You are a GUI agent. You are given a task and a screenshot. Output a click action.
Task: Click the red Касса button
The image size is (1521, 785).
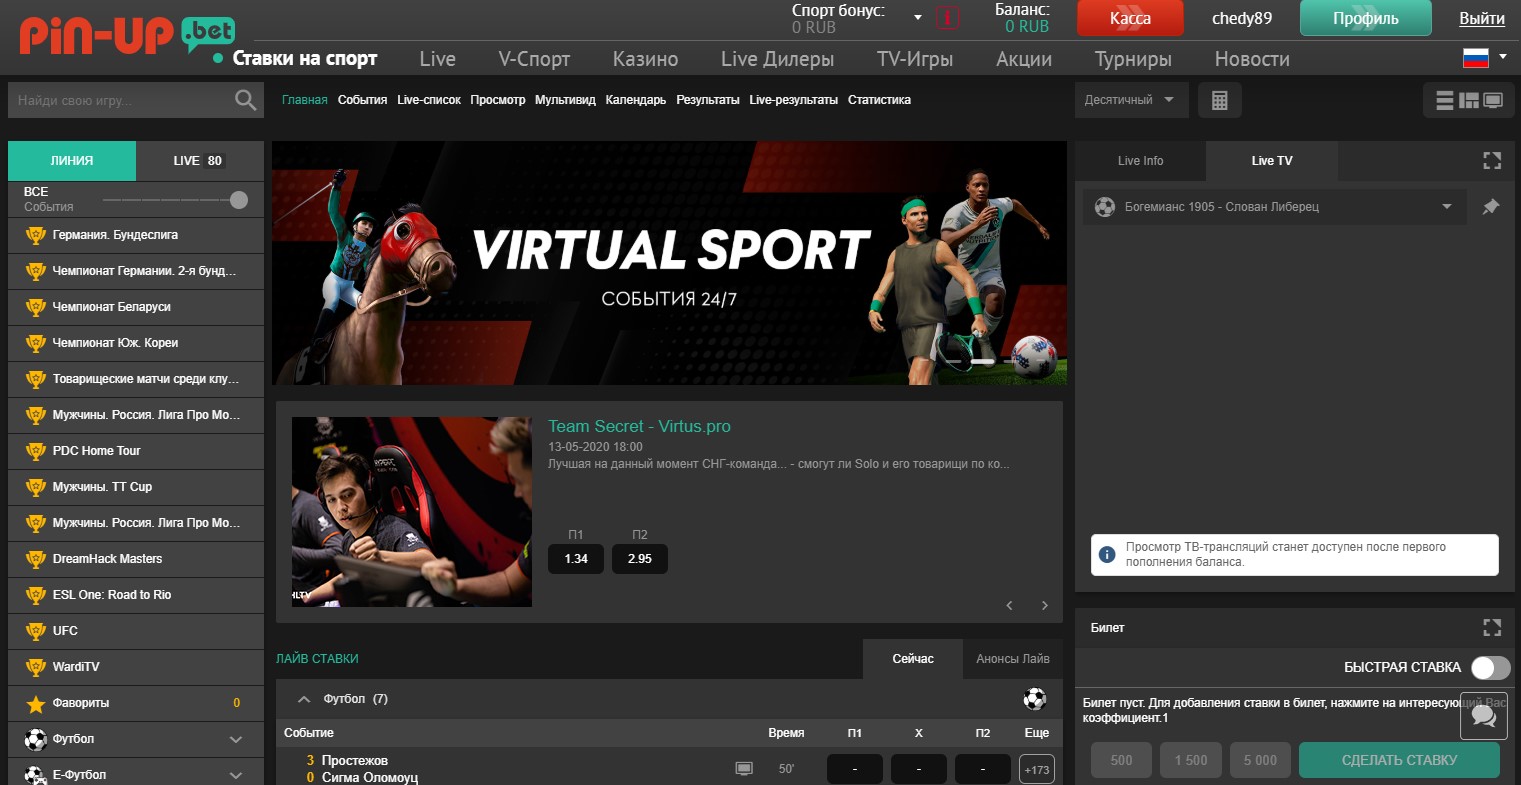[x=1130, y=18]
